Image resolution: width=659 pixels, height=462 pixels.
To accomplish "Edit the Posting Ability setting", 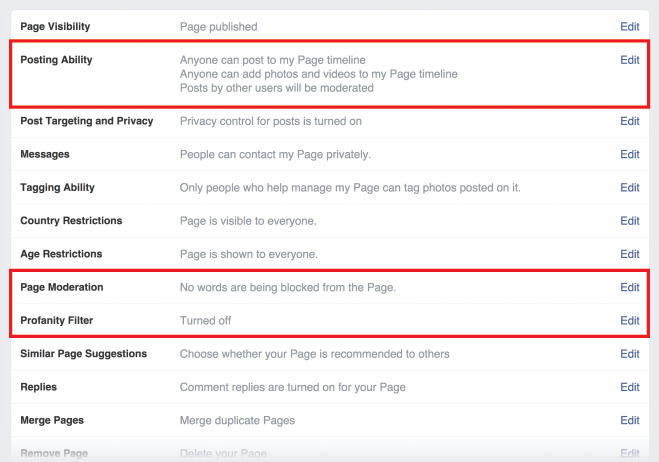I will coord(630,60).
